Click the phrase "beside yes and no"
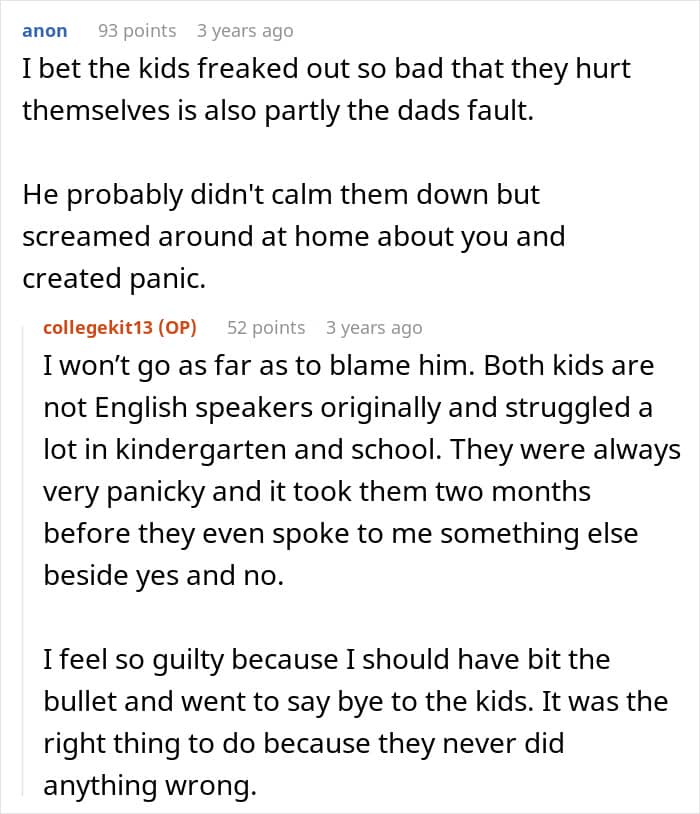 pyautogui.click(x=164, y=576)
